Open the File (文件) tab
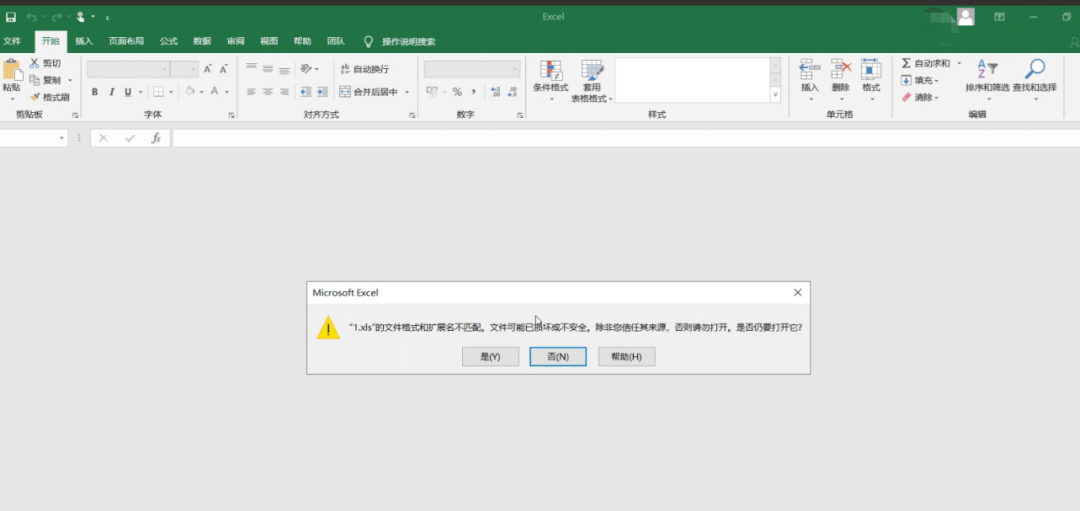Viewport: 1080px width, 511px height. pyautogui.click(x=12, y=41)
